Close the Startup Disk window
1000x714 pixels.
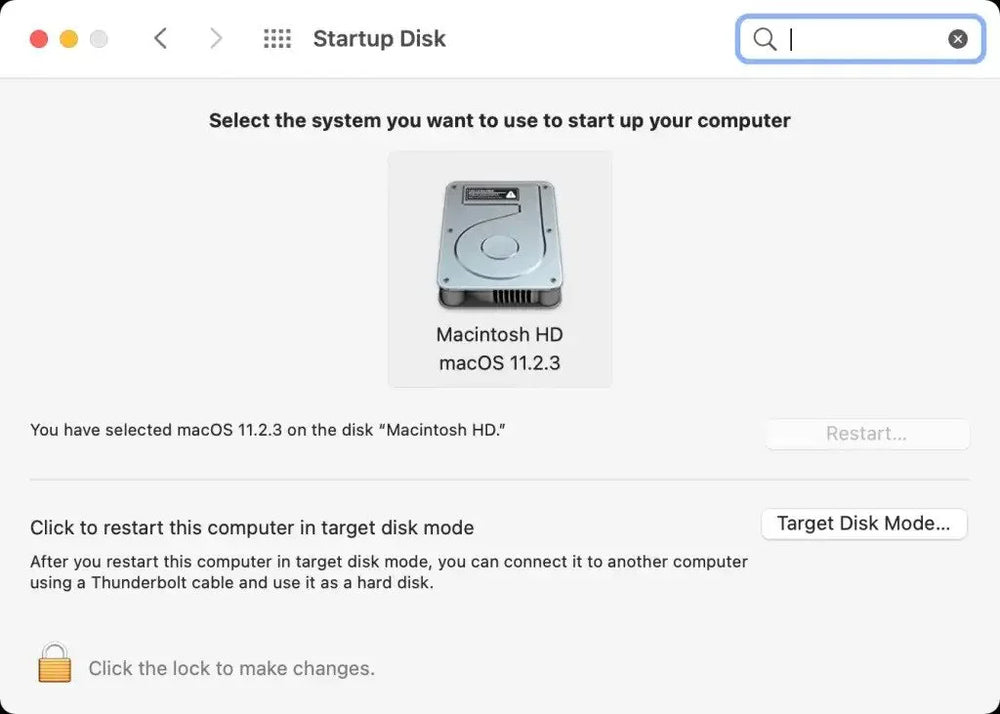pos(39,39)
